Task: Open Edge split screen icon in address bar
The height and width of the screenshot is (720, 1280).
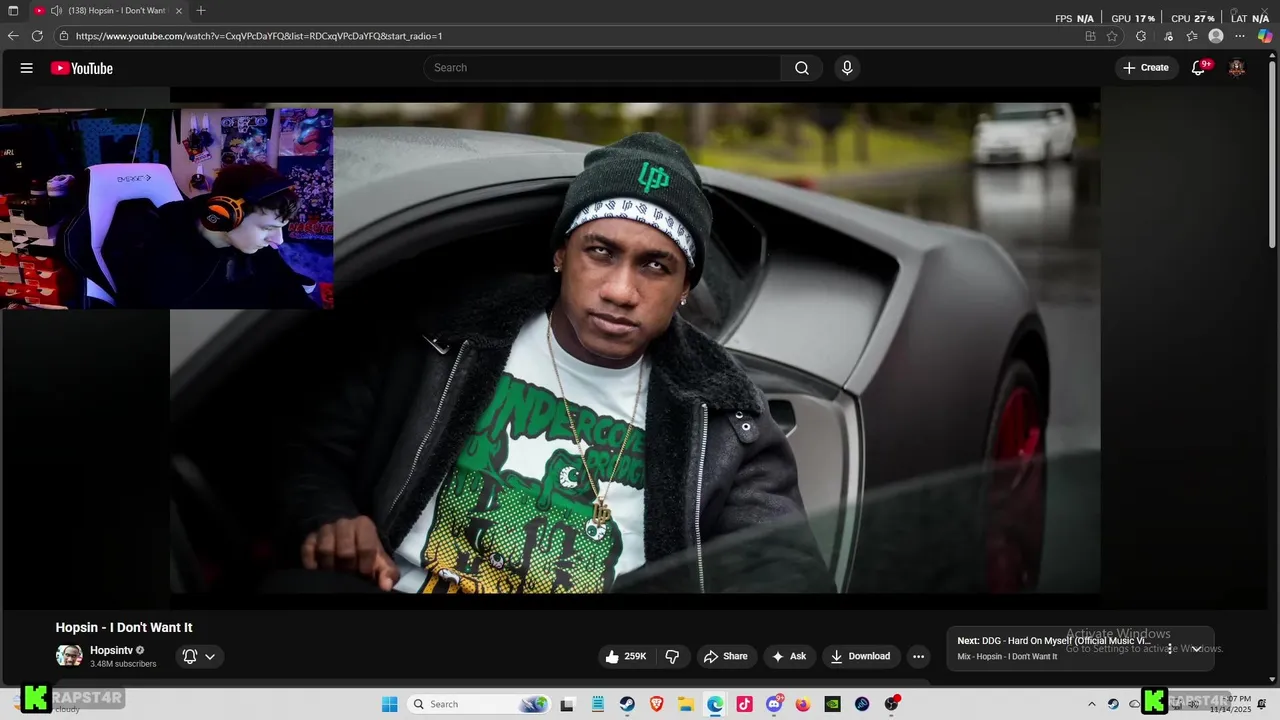Action: [1090, 36]
